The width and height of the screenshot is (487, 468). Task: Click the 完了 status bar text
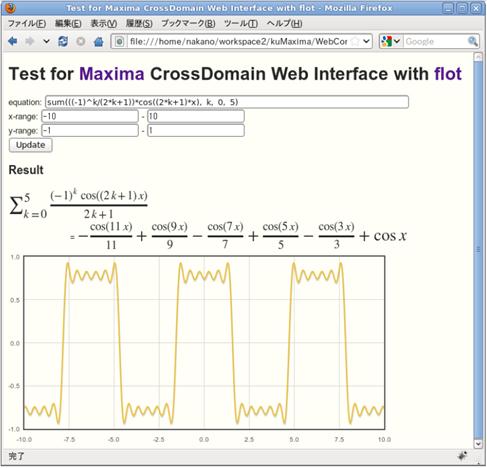pyautogui.click(x=16, y=456)
